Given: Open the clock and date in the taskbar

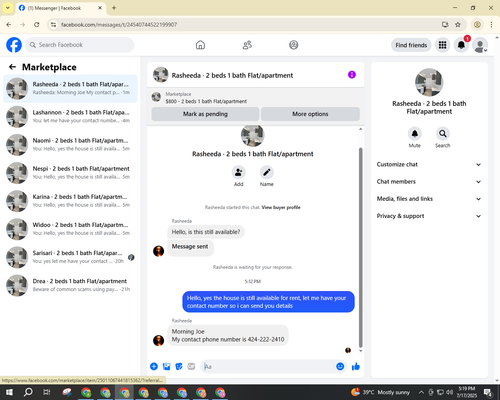Looking at the screenshot, I should (467, 392).
